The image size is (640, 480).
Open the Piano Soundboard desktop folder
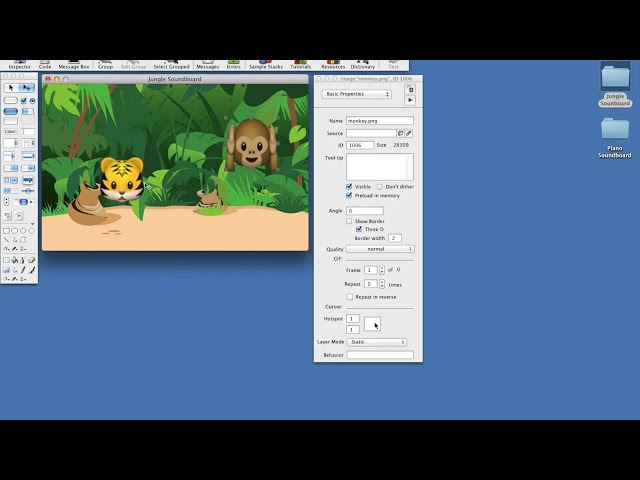(x=615, y=138)
